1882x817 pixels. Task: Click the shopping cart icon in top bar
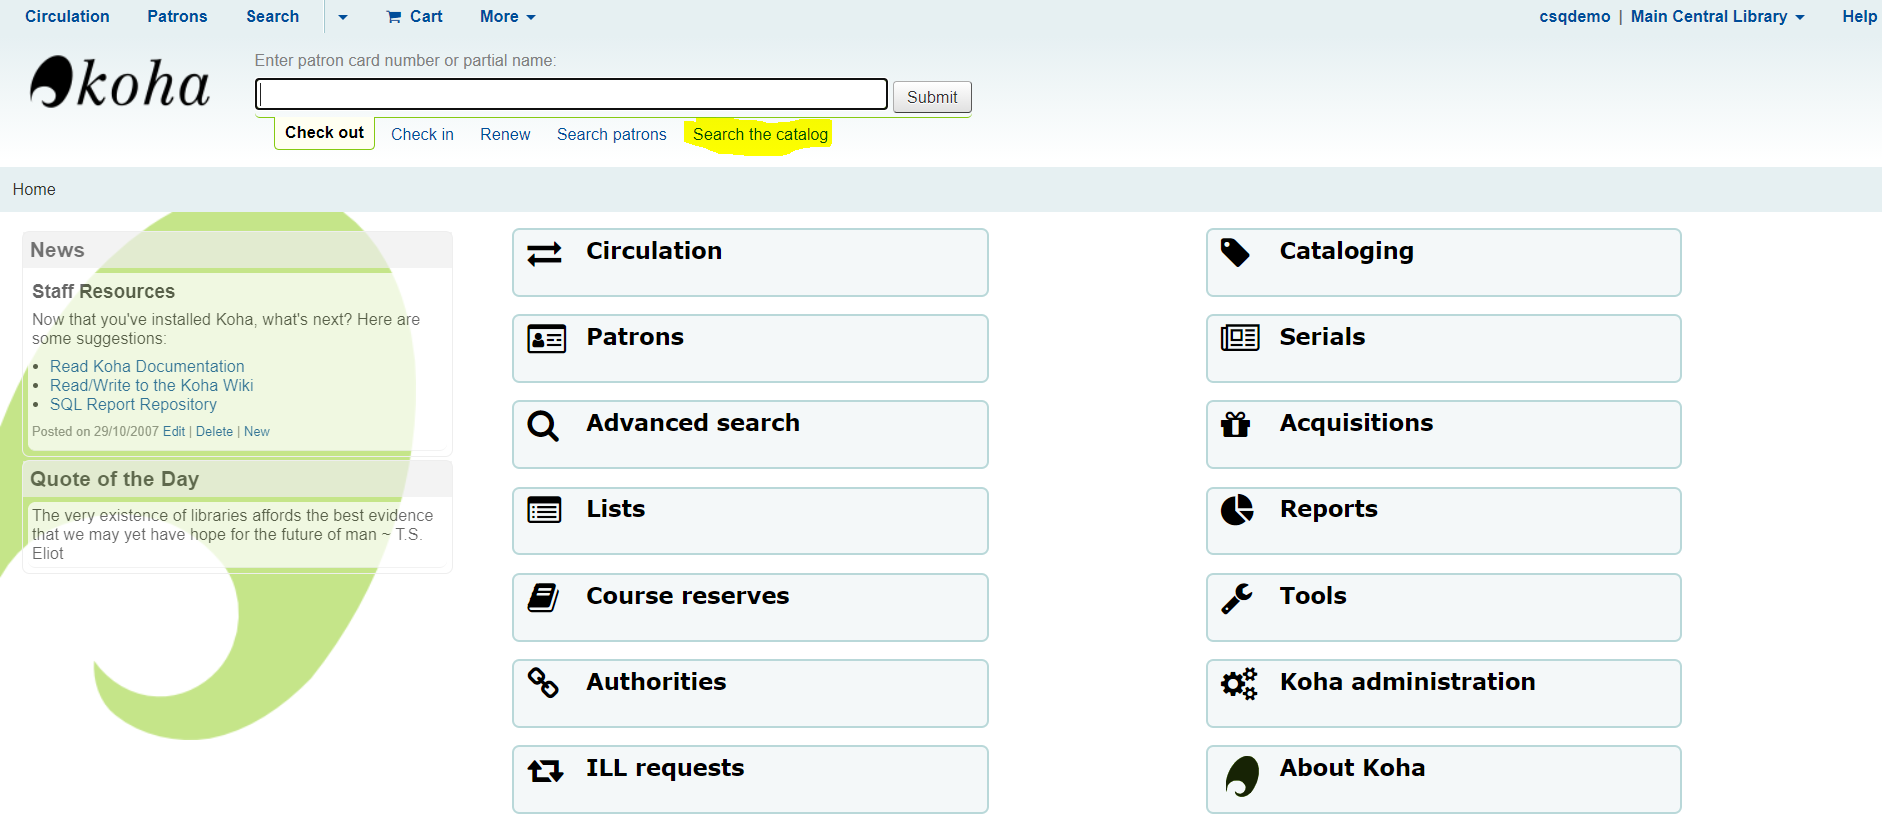[x=394, y=17]
